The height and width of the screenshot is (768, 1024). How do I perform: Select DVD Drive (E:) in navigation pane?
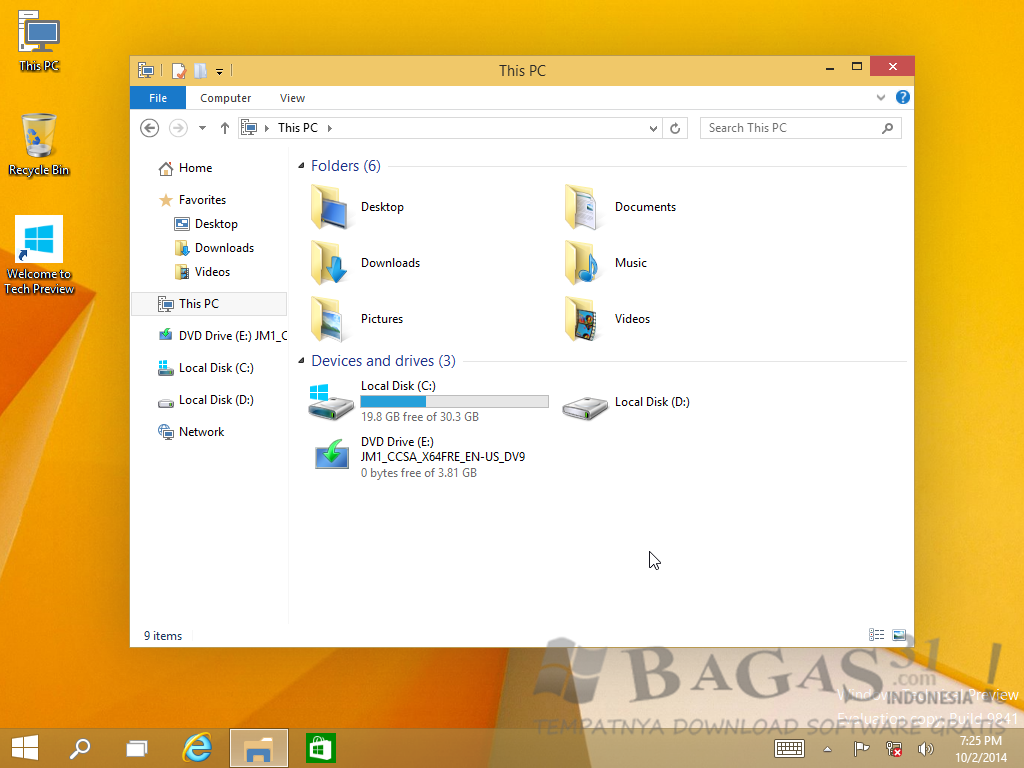(x=223, y=336)
